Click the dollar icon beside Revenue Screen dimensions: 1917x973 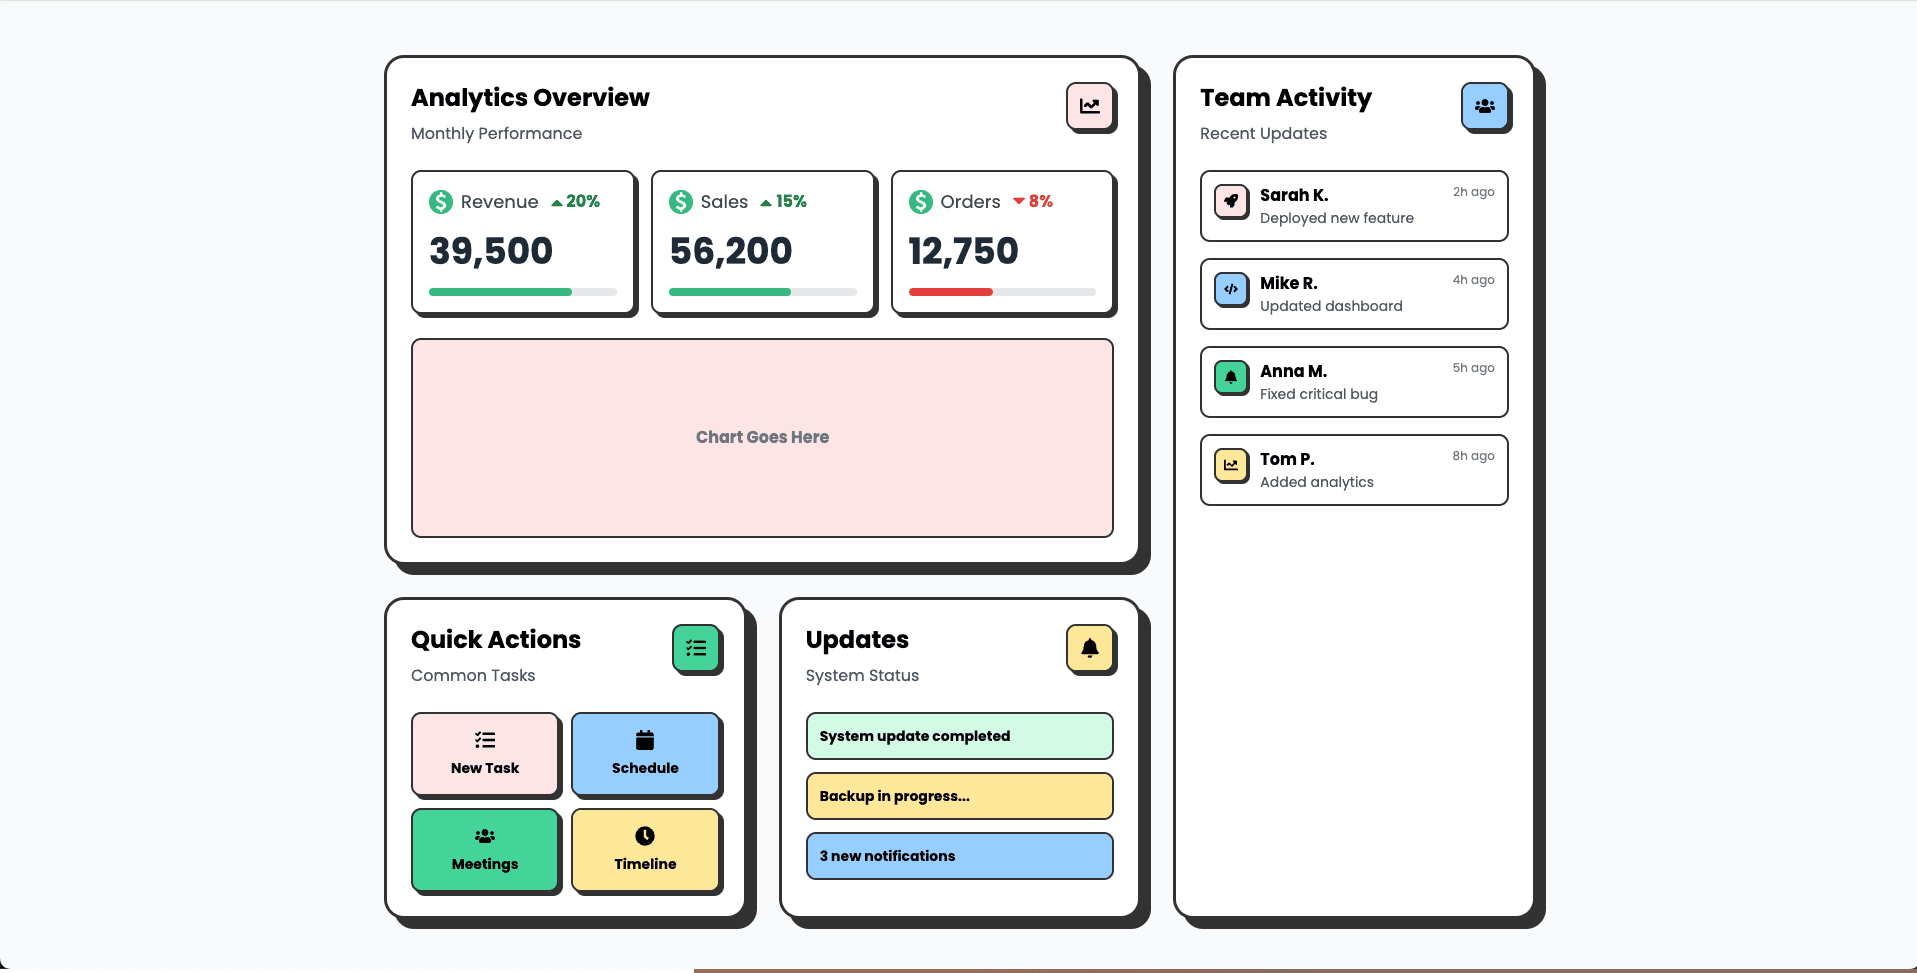click(x=440, y=201)
